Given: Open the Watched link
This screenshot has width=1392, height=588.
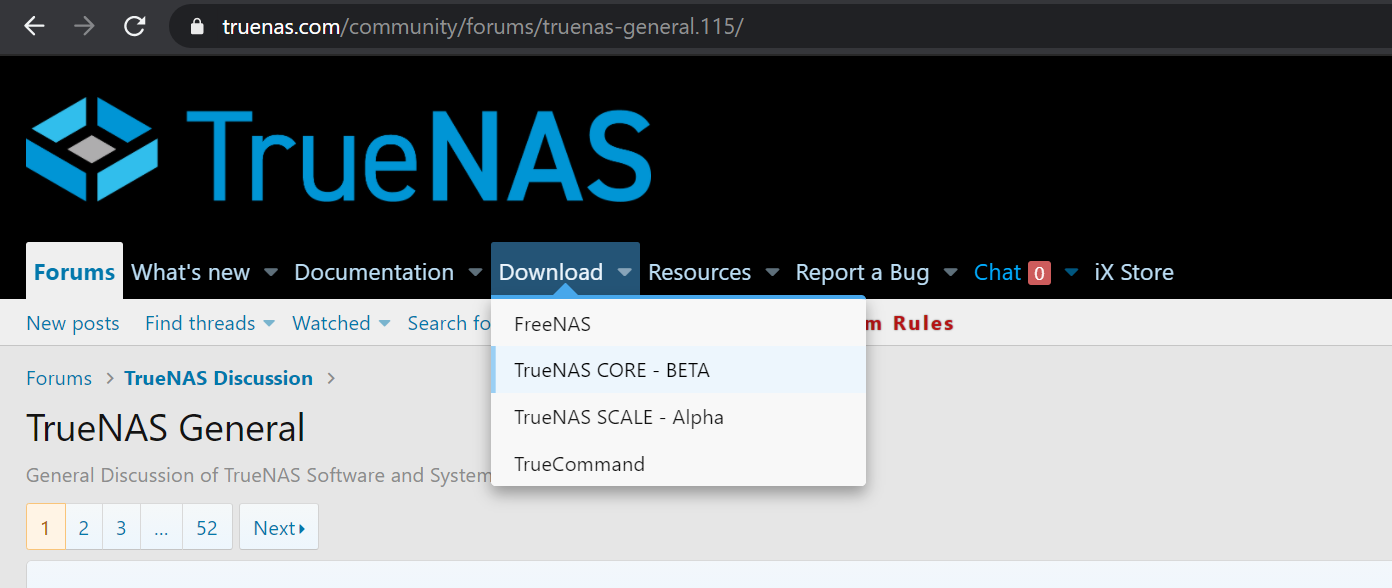Looking at the screenshot, I should coord(331,323).
